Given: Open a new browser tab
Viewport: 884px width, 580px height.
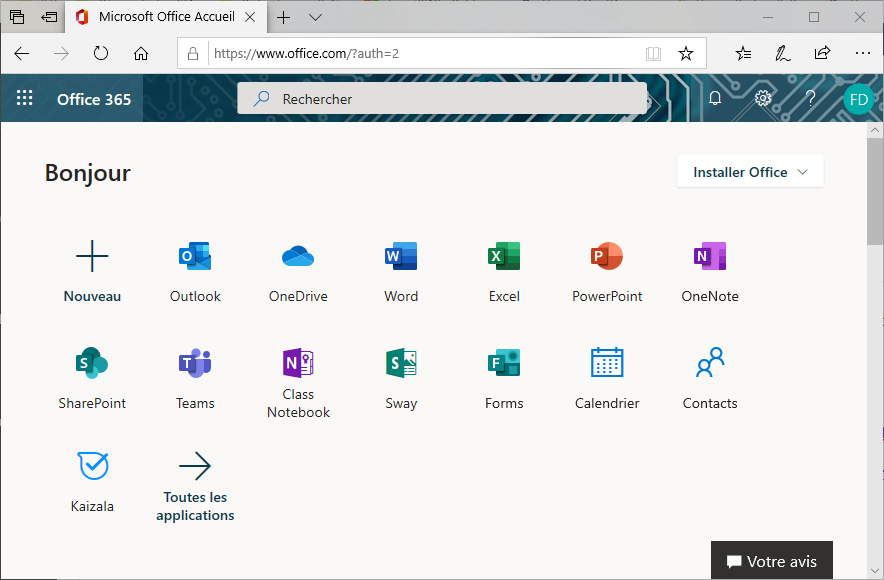Looking at the screenshot, I should [284, 17].
